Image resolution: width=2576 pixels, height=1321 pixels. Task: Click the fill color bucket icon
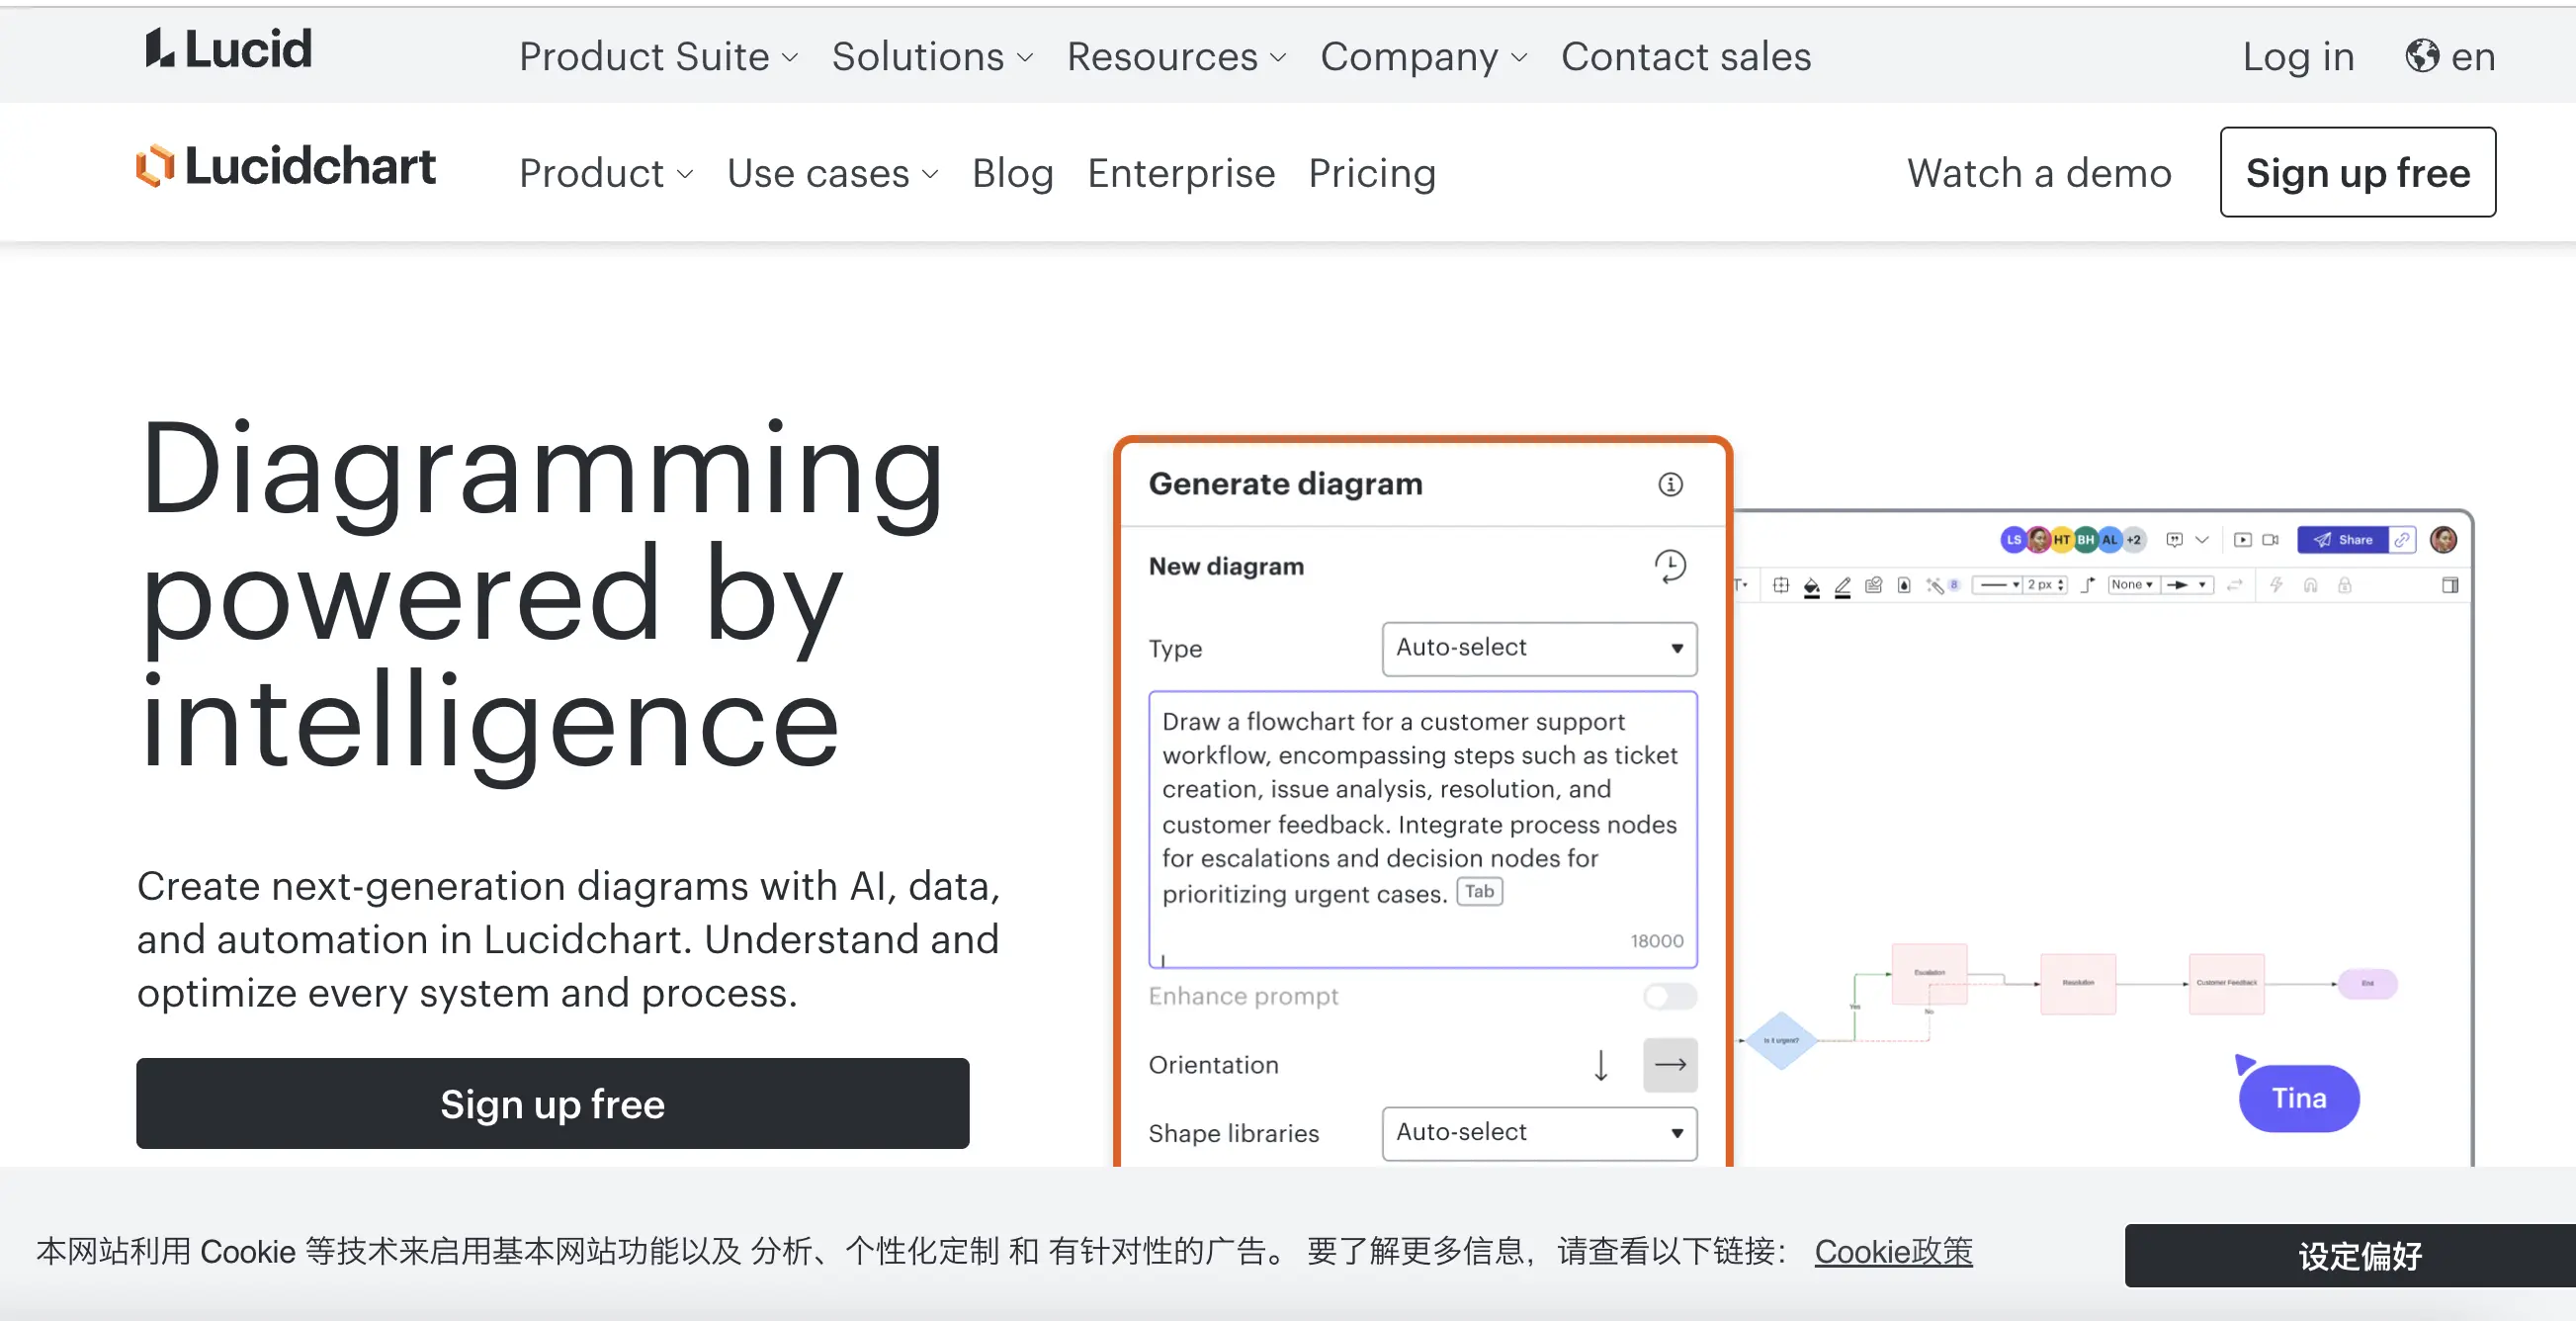pyautogui.click(x=1811, y=586)
